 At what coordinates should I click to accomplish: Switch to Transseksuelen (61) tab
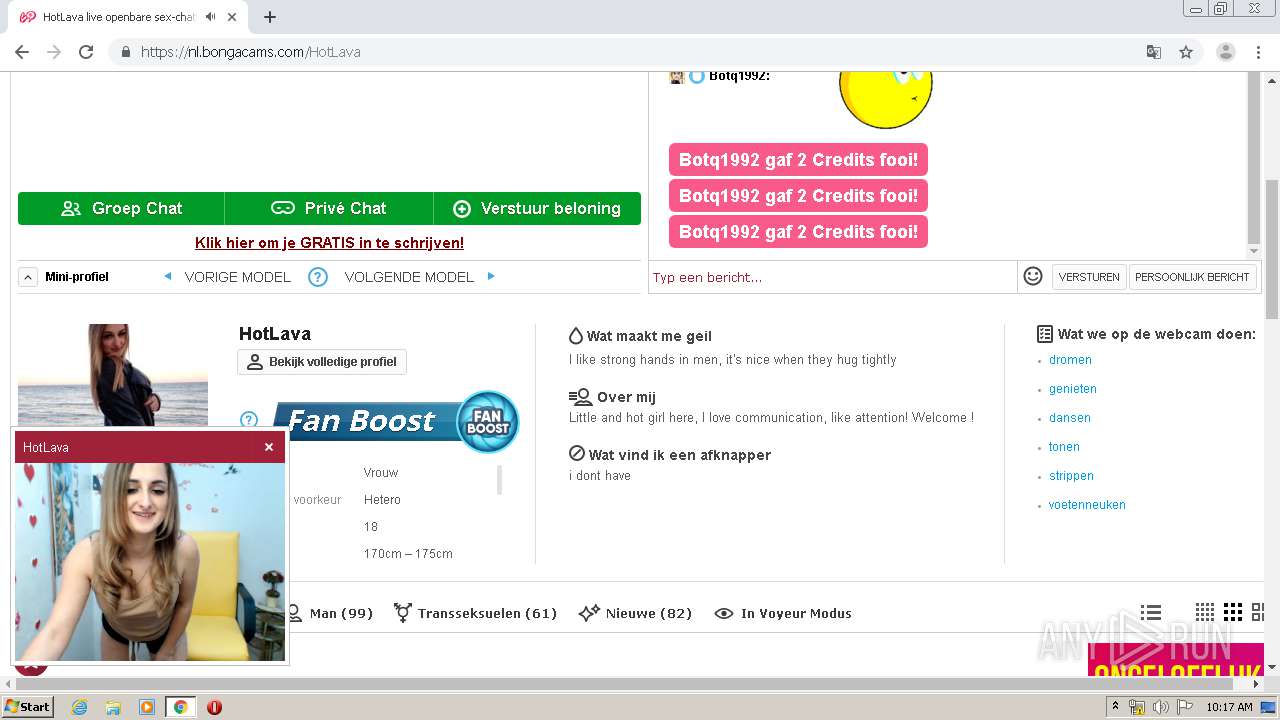point(475,613)
